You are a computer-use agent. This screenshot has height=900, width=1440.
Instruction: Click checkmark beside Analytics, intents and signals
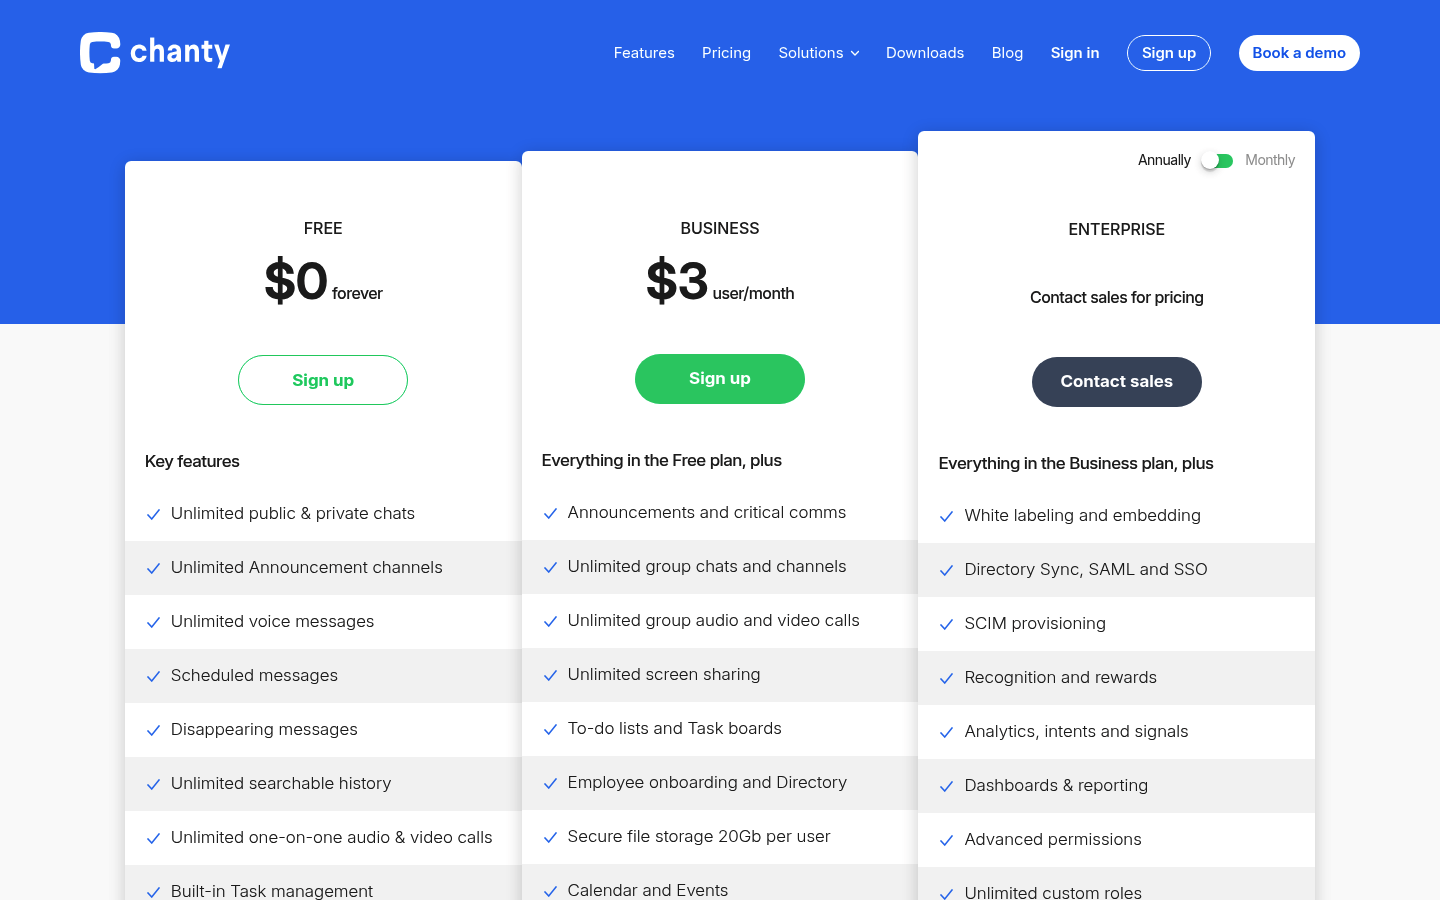point(946,733)
